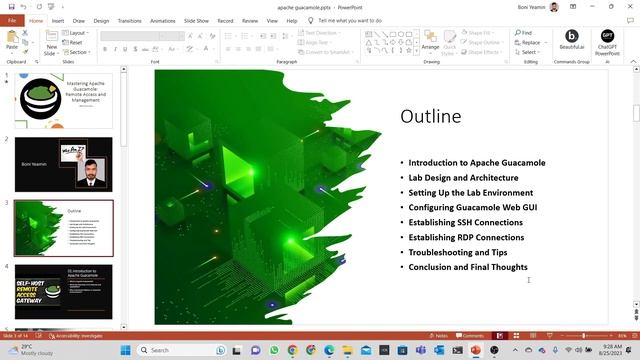The height and width of the screenshot is (360, 640).
Task: Open File Explorer from the taskbar
Action: point(347,350)
